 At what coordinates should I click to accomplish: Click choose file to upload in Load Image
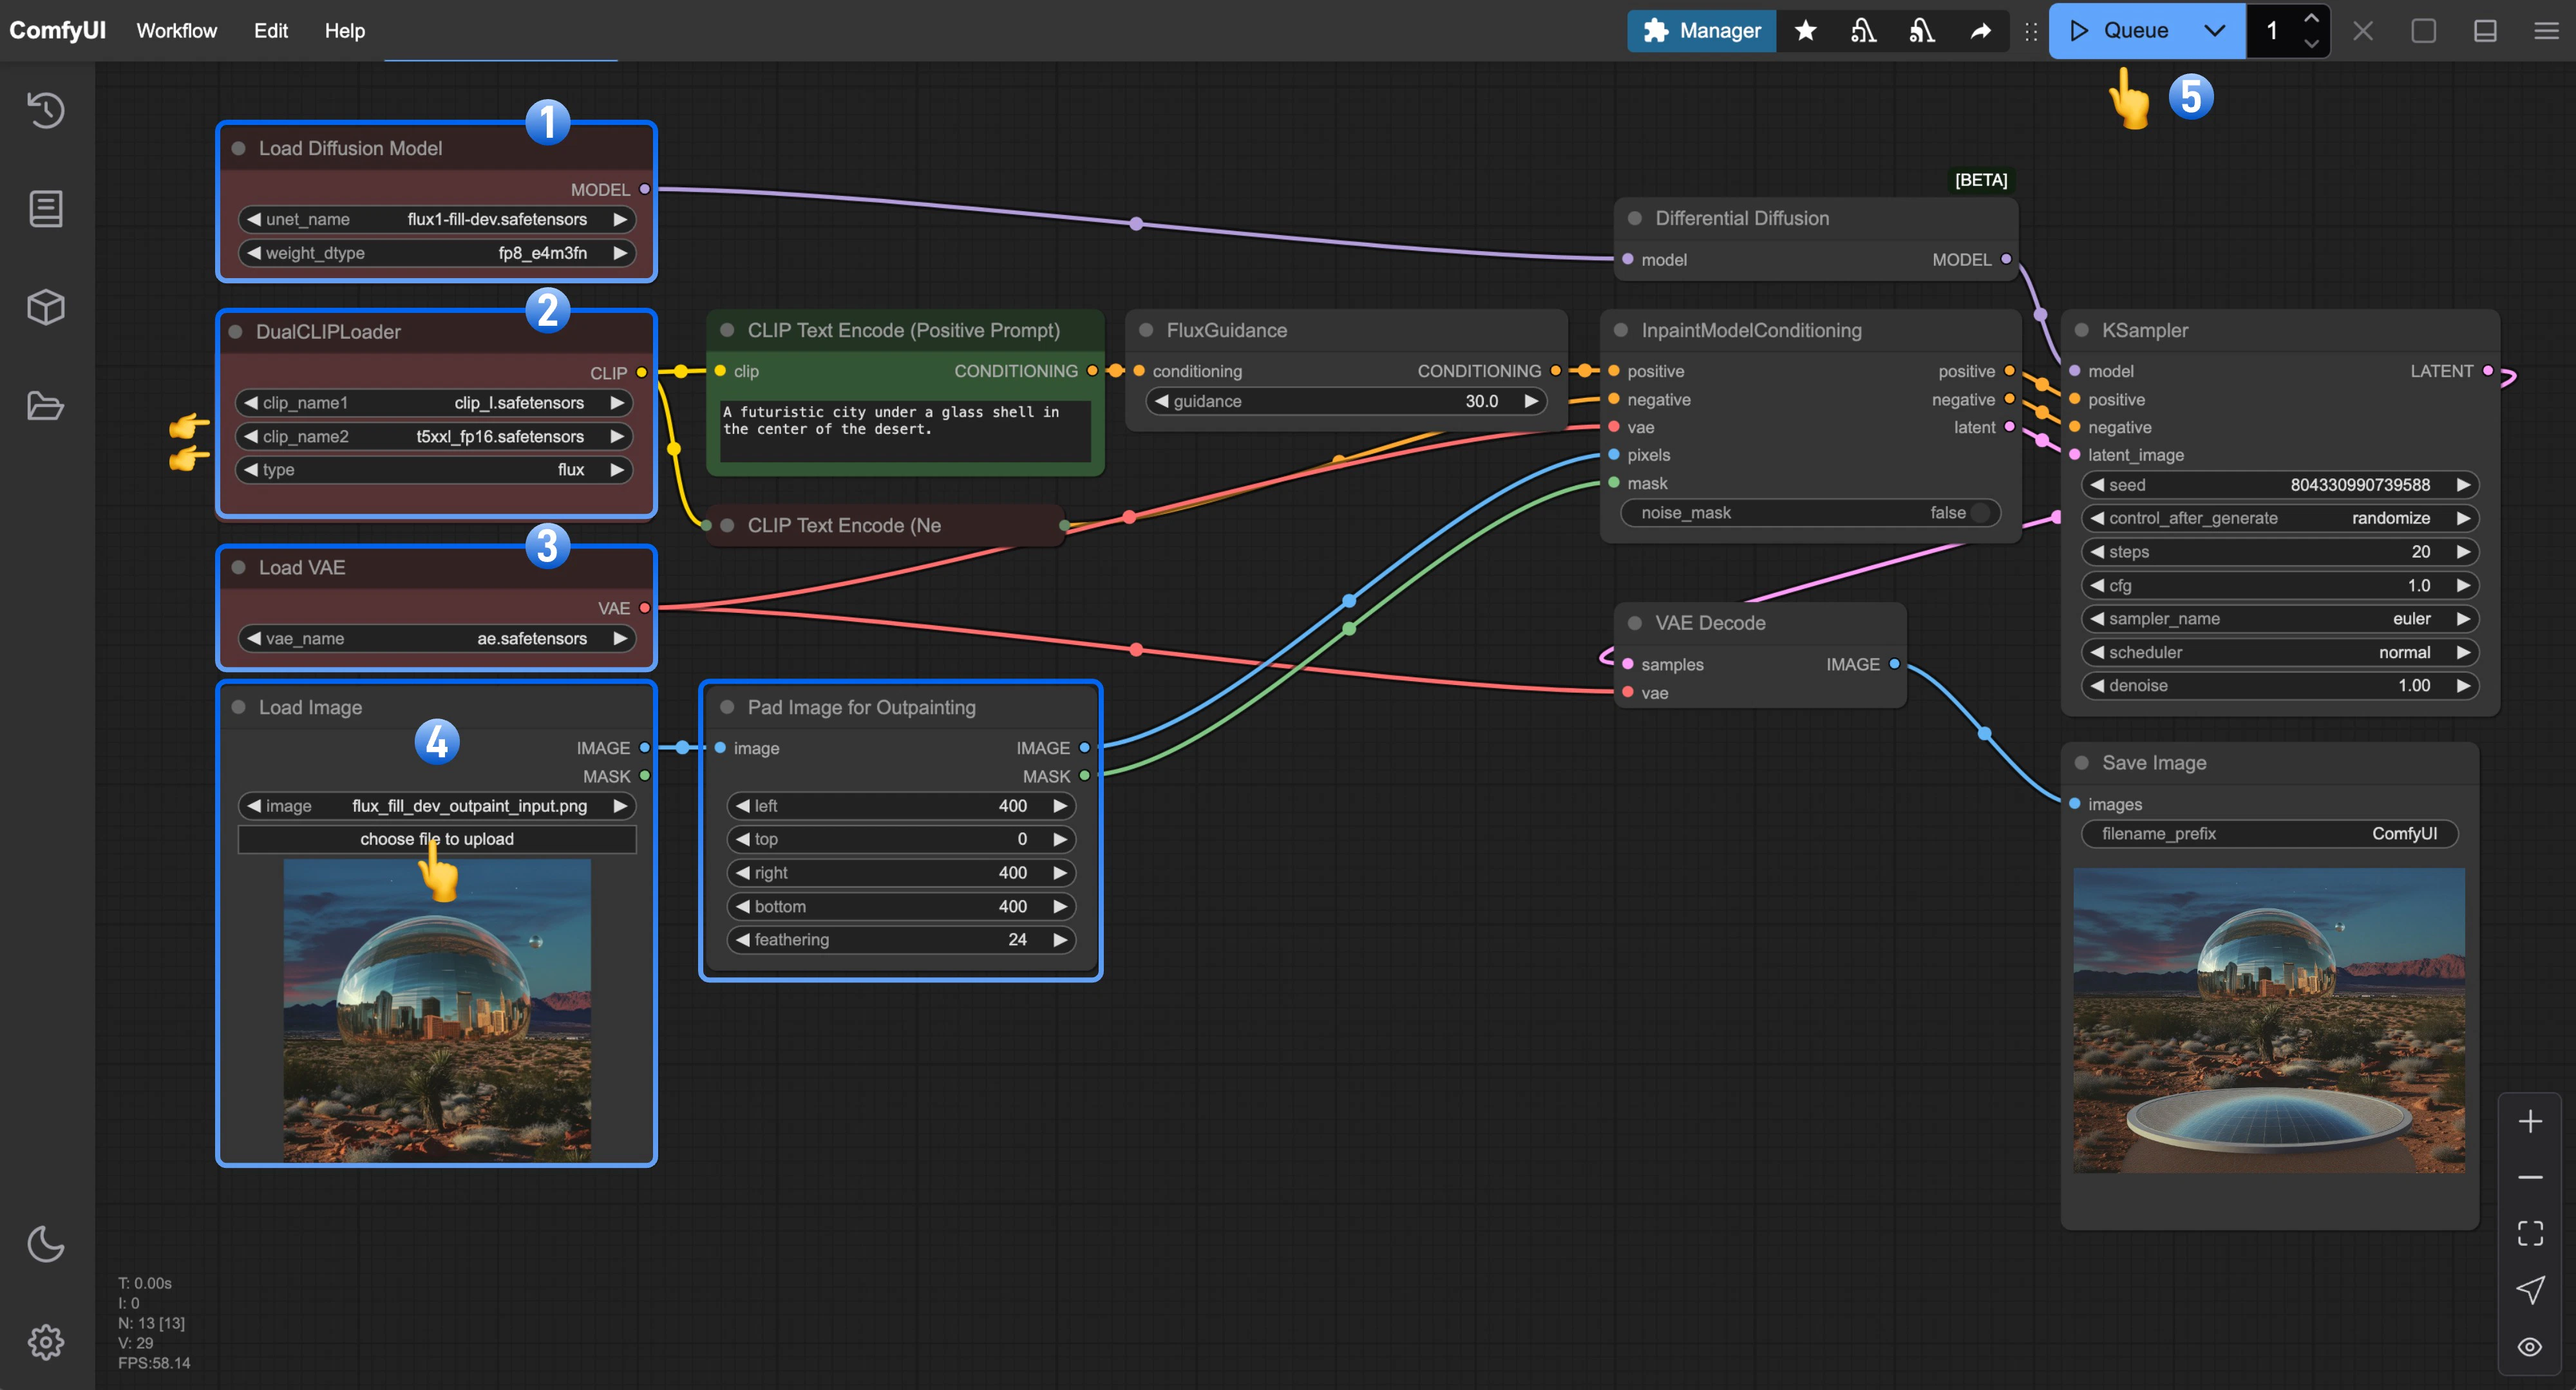click(x=436, y=839)
